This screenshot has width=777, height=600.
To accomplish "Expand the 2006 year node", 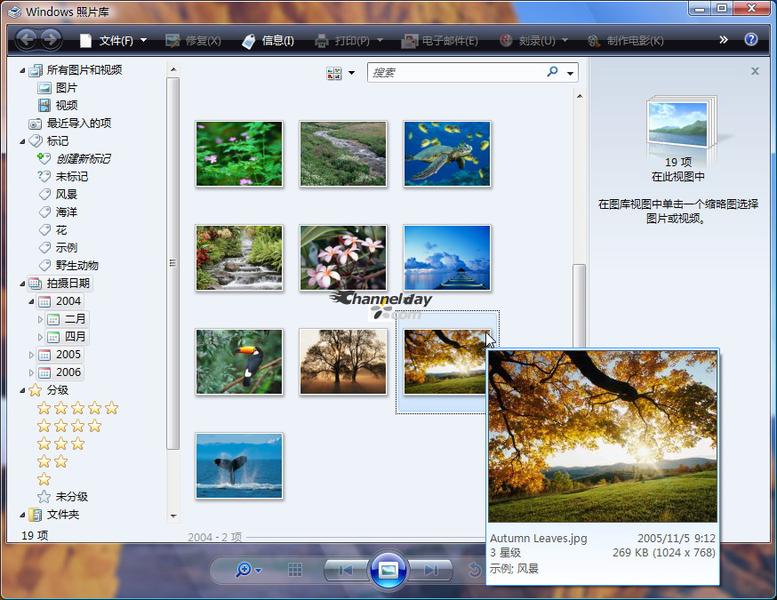I will point(31,373).
